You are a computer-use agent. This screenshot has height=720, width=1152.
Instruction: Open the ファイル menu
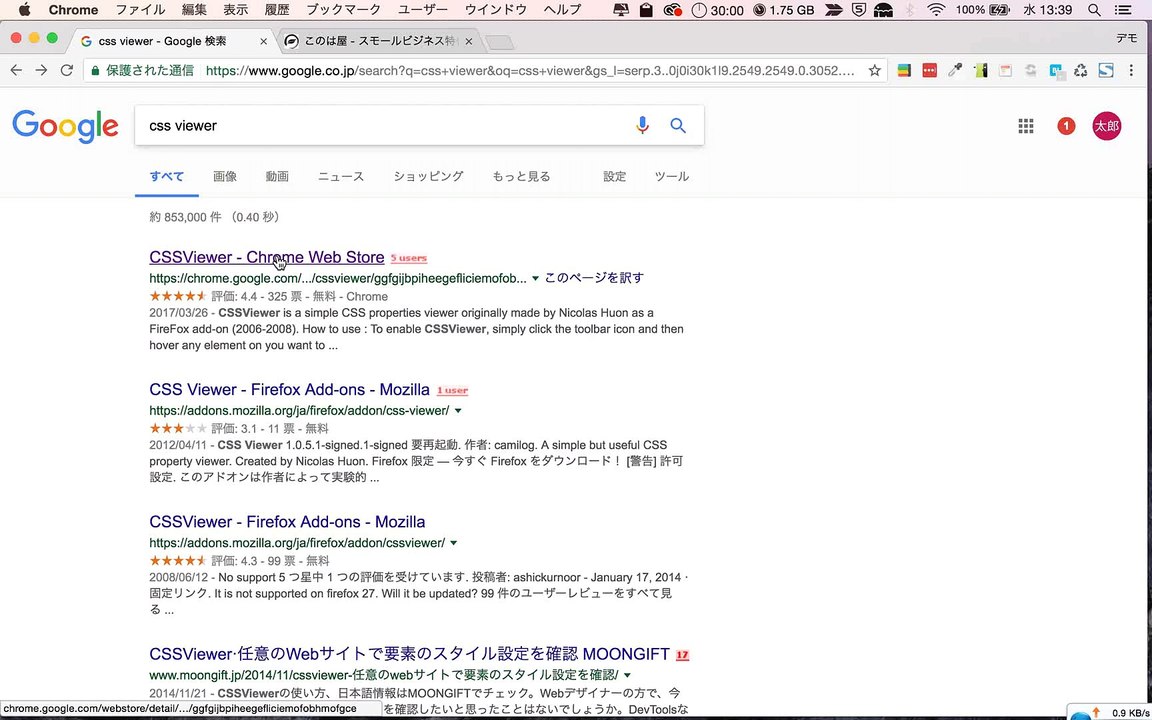[x=140, y=10]
